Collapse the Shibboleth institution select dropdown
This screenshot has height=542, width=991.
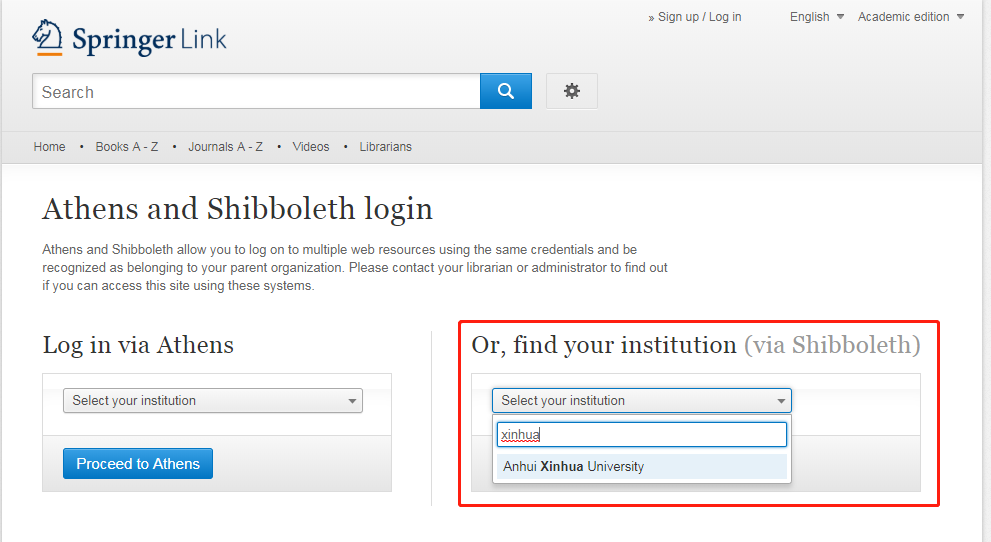tap(642, 401)
